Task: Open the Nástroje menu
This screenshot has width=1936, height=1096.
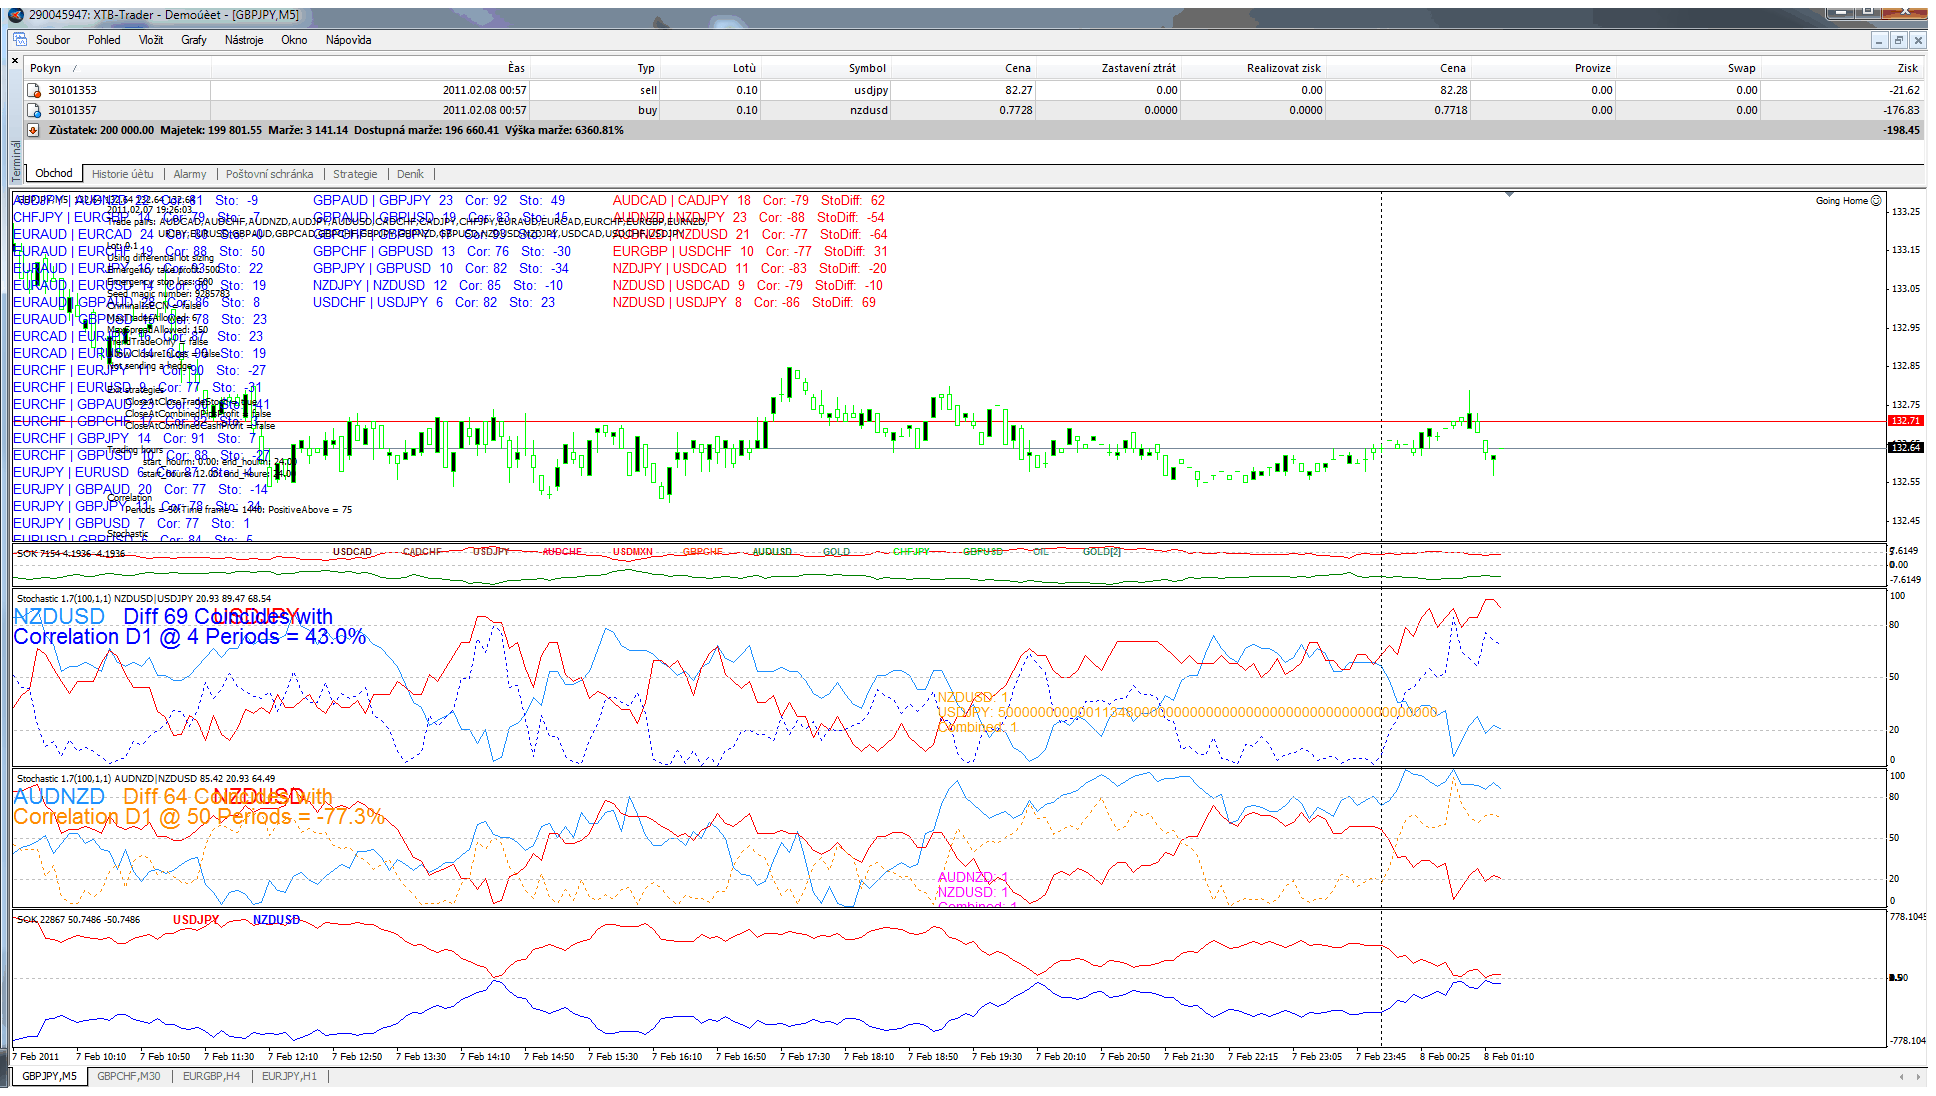Action: 244,40
